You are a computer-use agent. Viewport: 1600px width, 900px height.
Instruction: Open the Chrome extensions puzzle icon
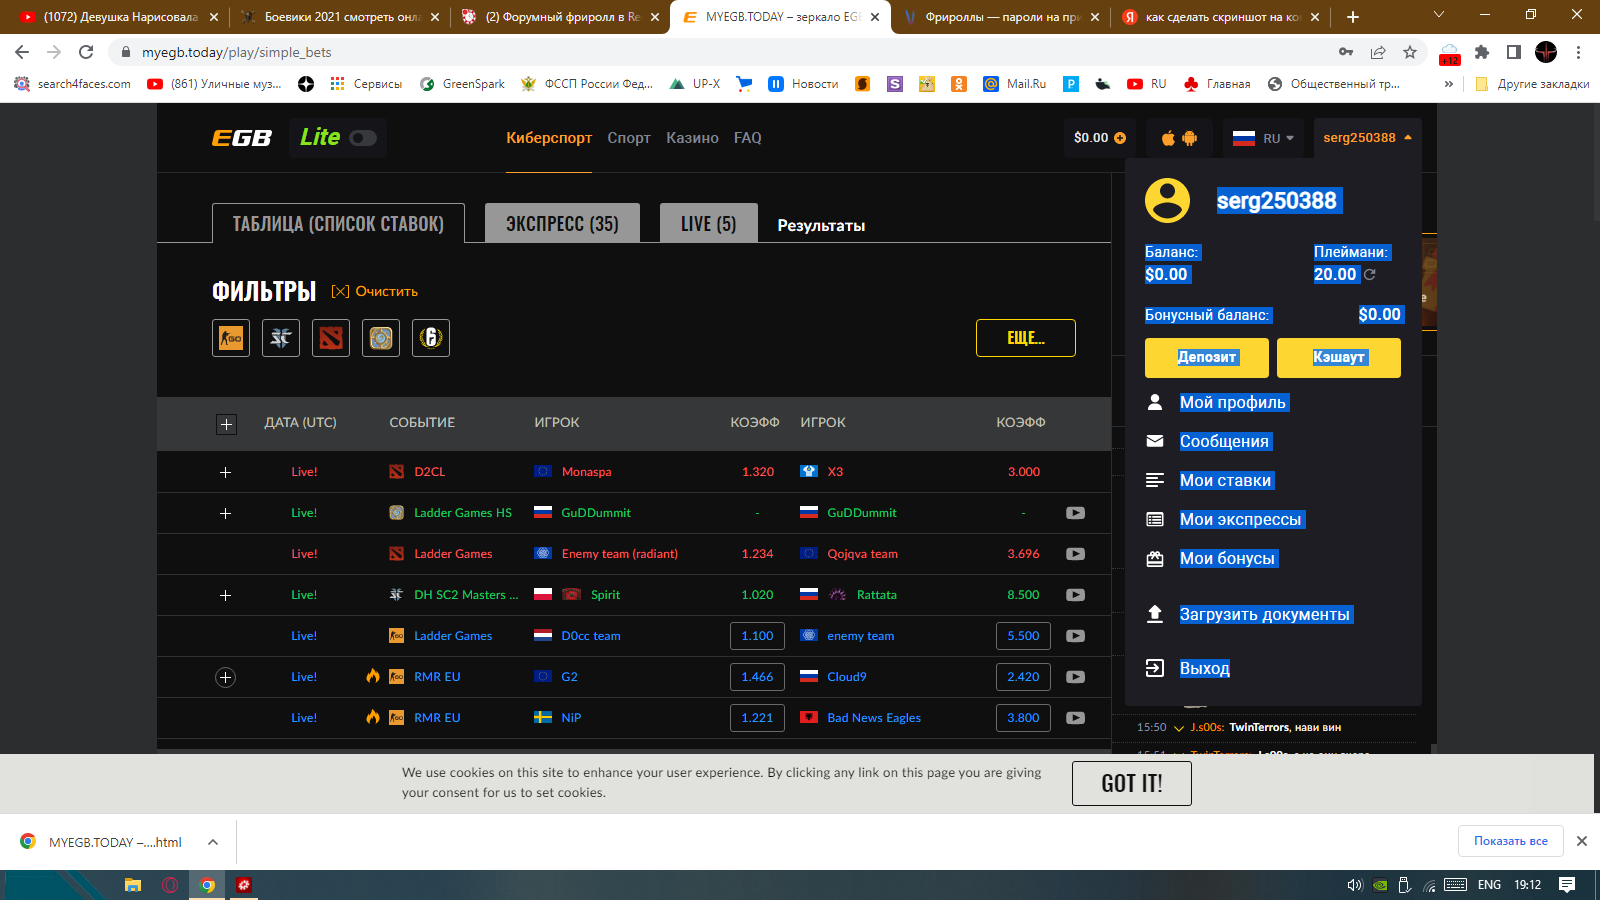click(x=1482, y=52)
